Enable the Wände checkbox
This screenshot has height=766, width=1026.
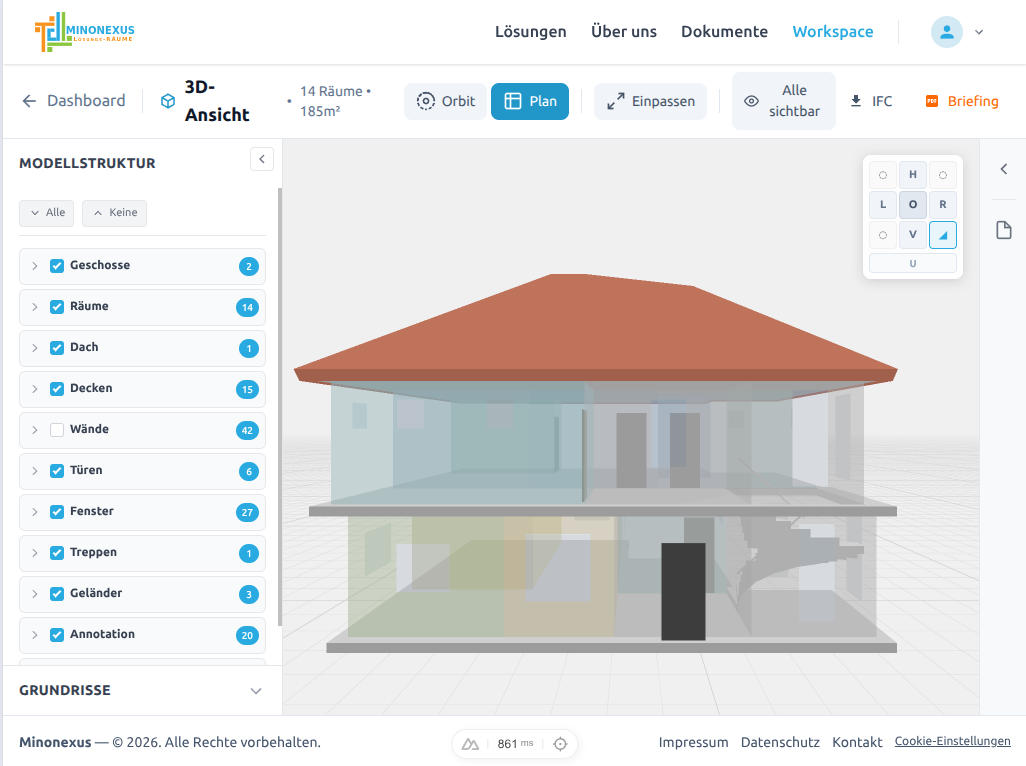[56, 429]
